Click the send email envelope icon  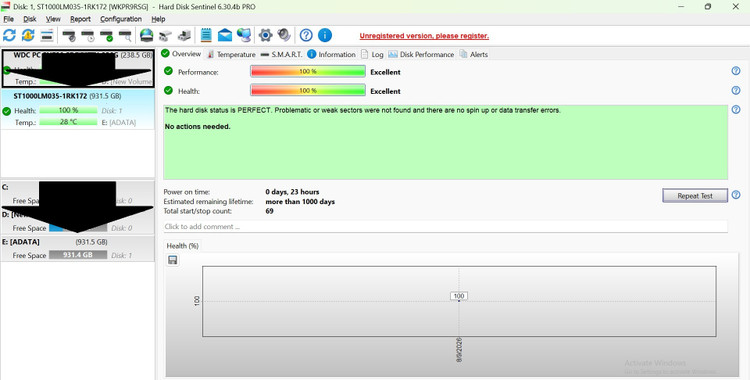[225, 35]
